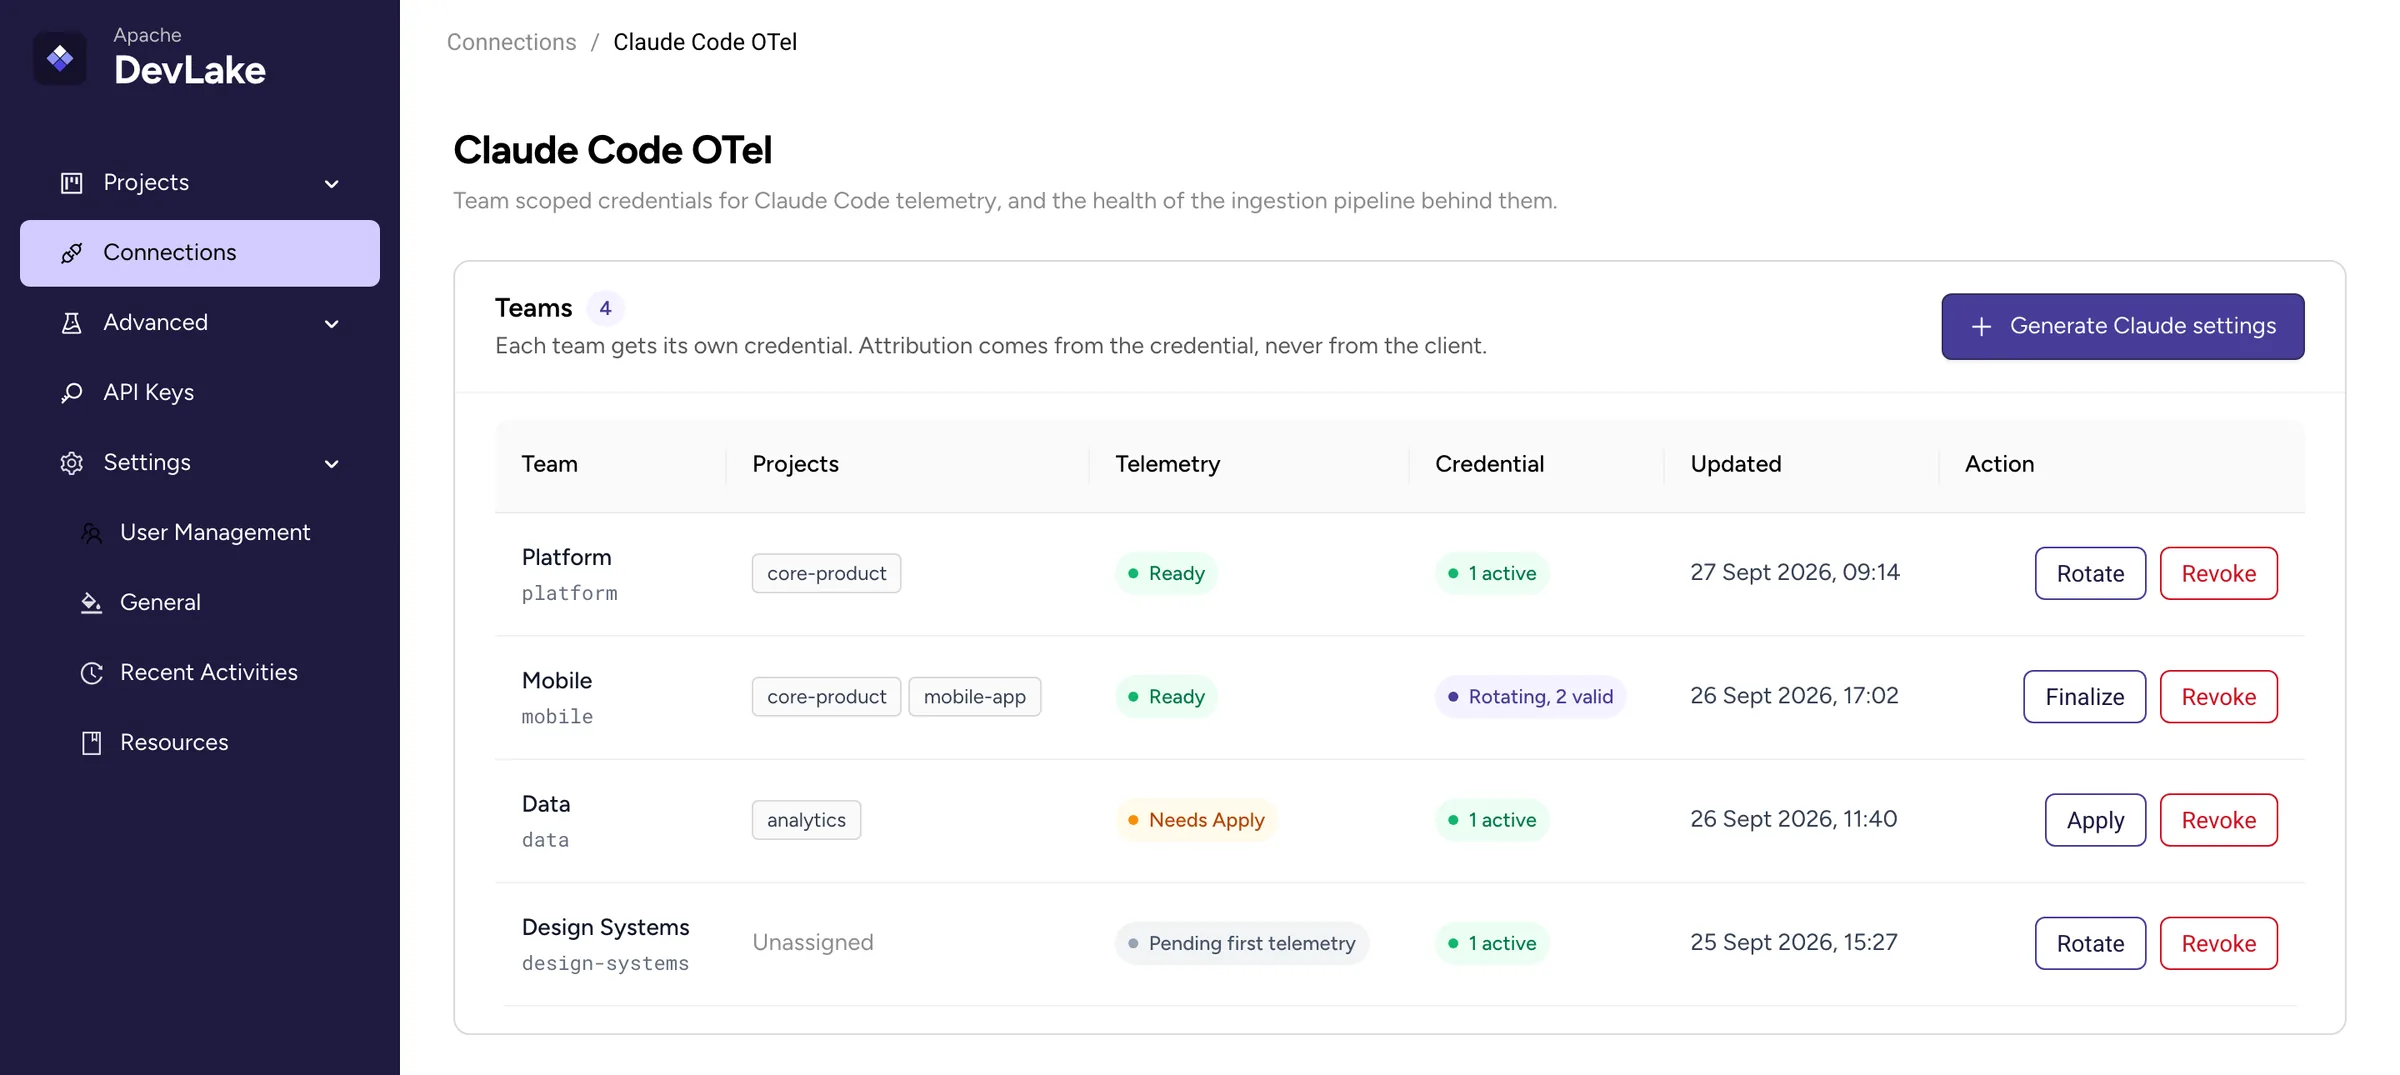Open Projects in the sidebar
The image size is (2400, 1075).
[x=200, y=183]
